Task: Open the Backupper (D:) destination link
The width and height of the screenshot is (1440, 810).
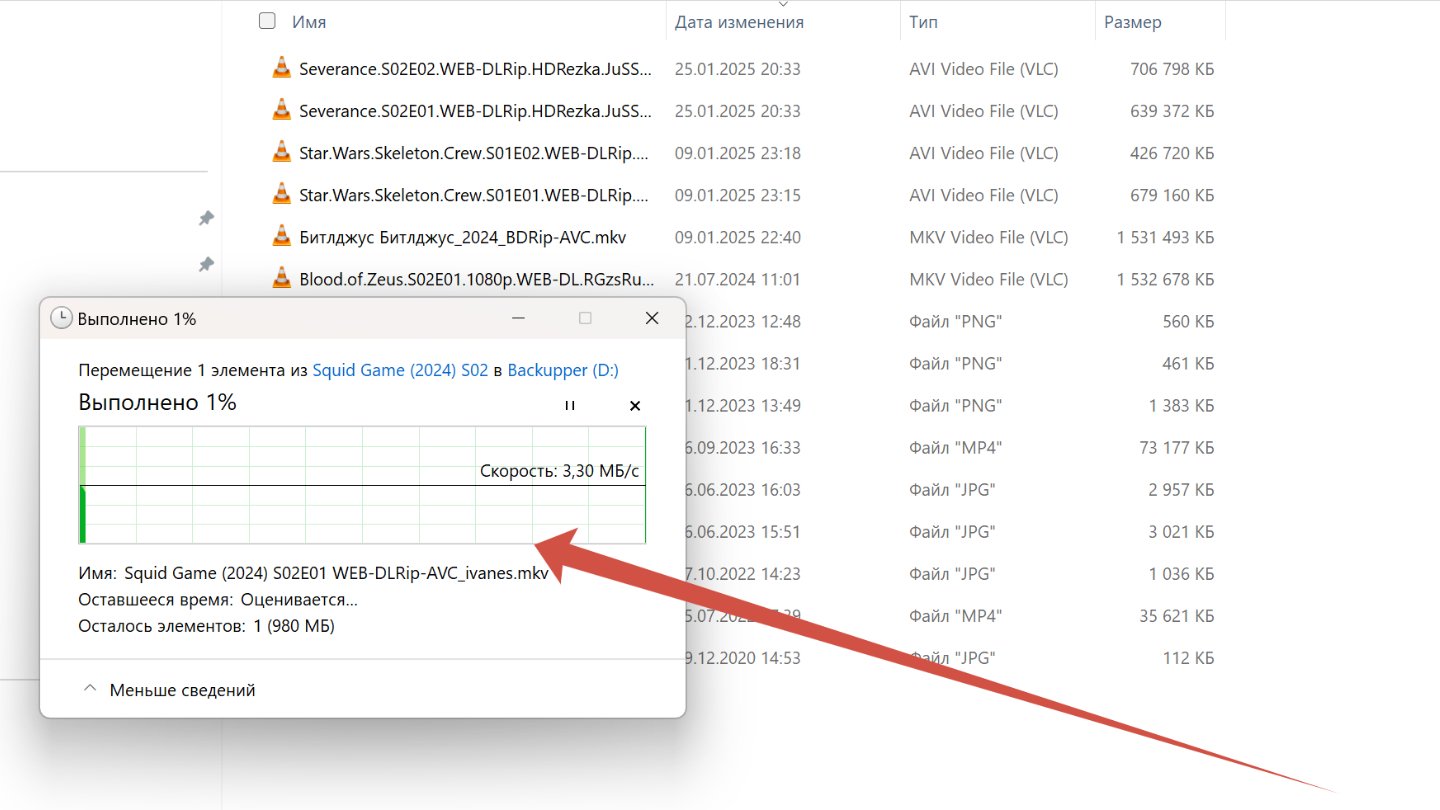Action: pyautogui.click(x=562, y=370)
